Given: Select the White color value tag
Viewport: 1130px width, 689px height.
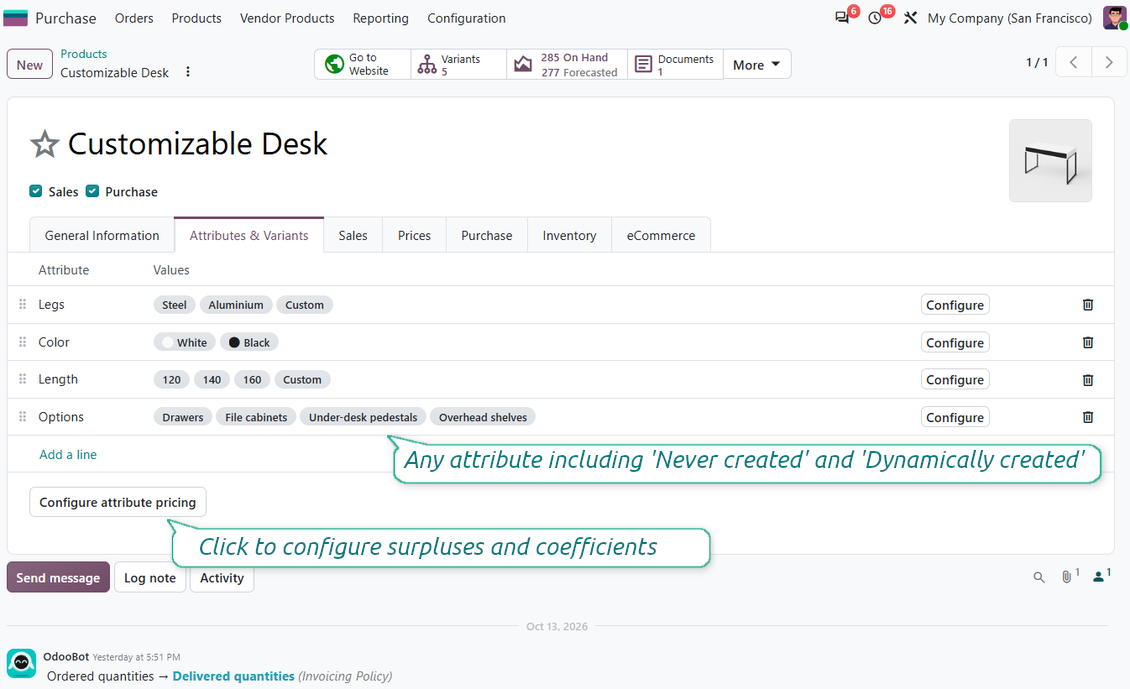Looking at the screenshot, I should point(184,342).
